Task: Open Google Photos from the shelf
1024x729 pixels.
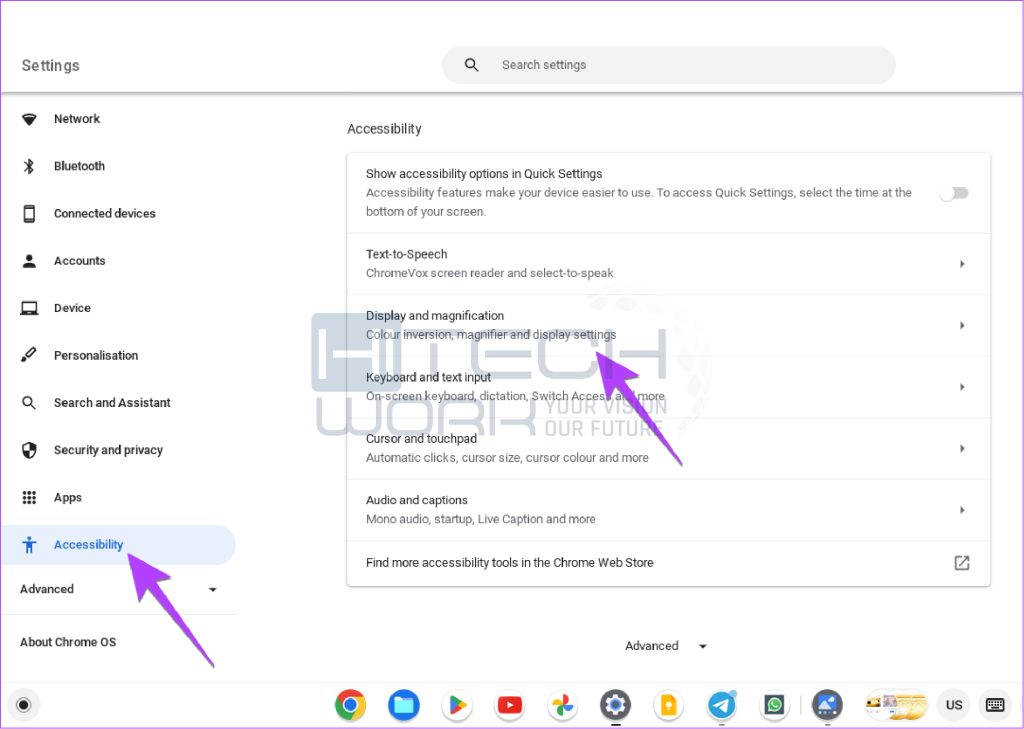Action: [x=562, y=705]
